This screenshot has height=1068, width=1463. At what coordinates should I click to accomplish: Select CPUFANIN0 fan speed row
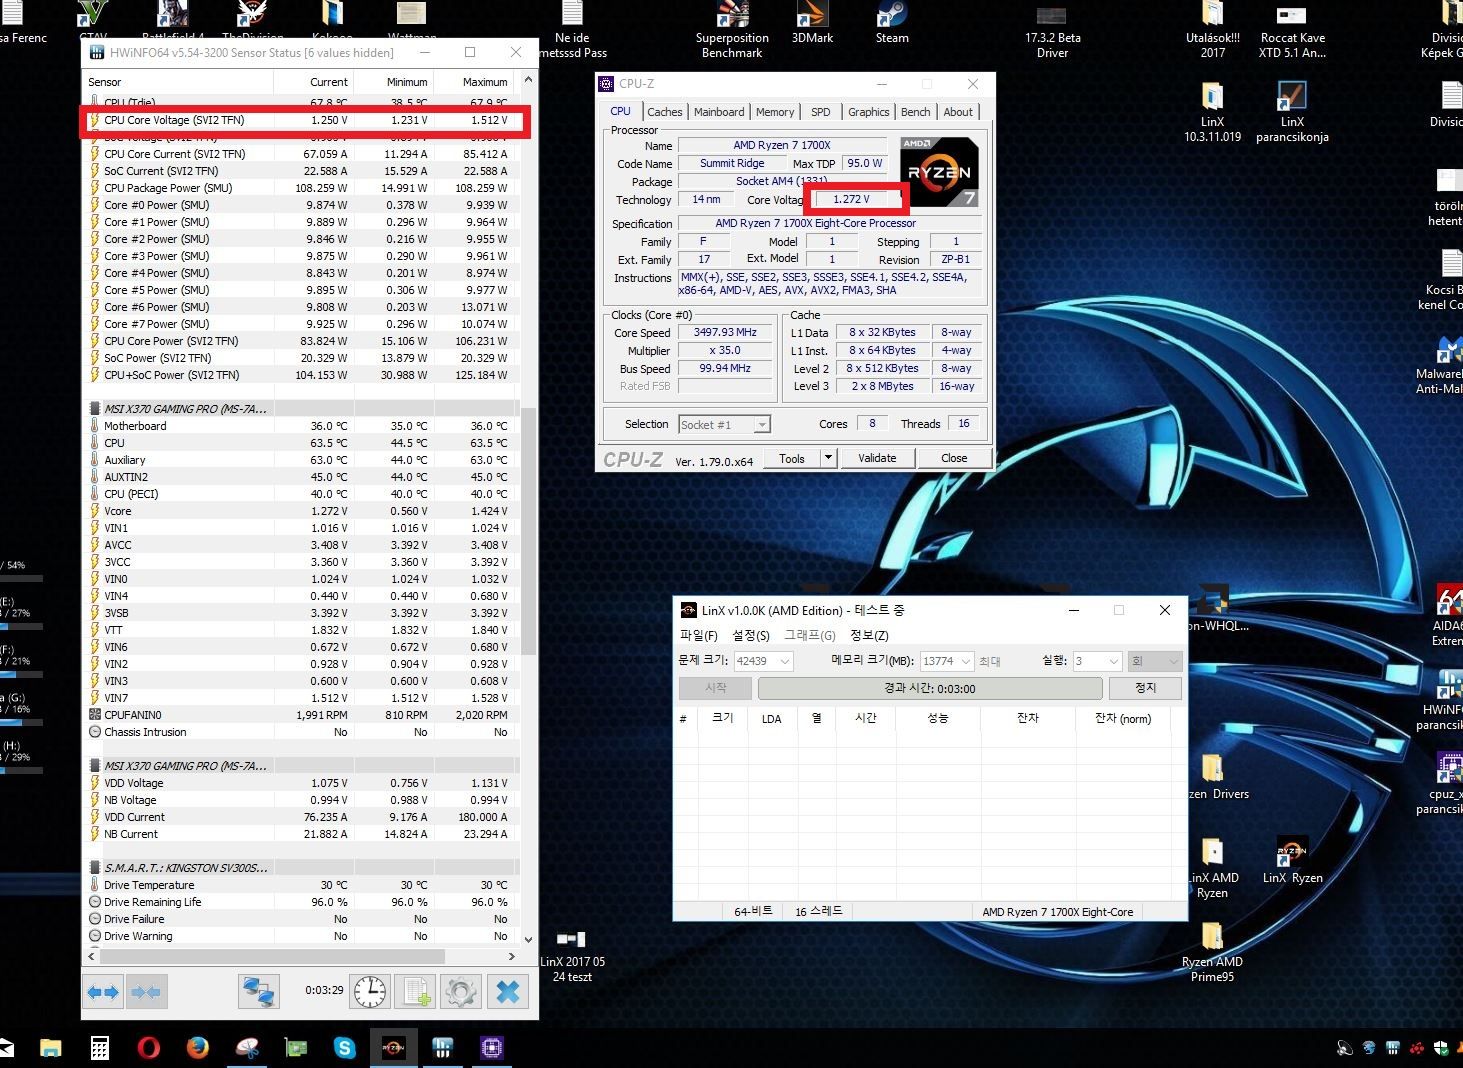tap(301, 715)
